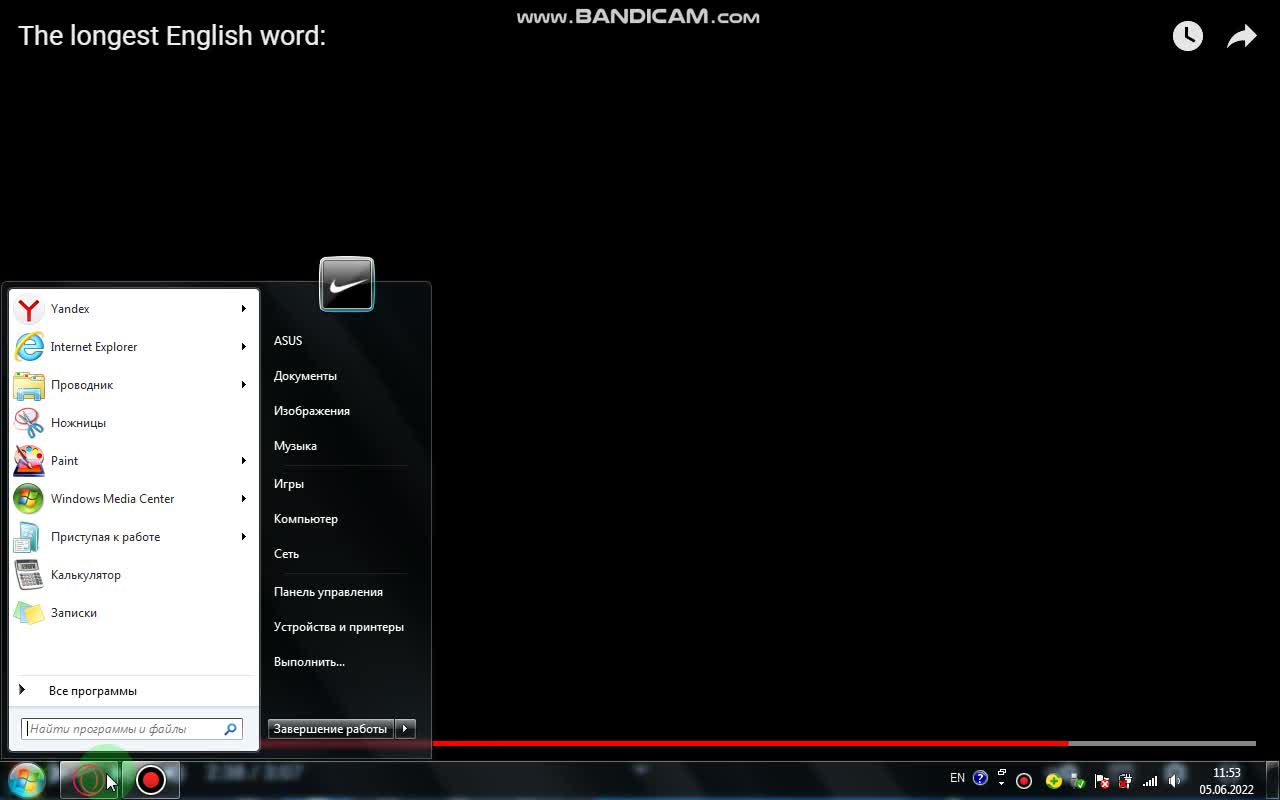Click the Show desktop strip
The width and height of the screenshot is (1280, 800).
point(1272,780)
